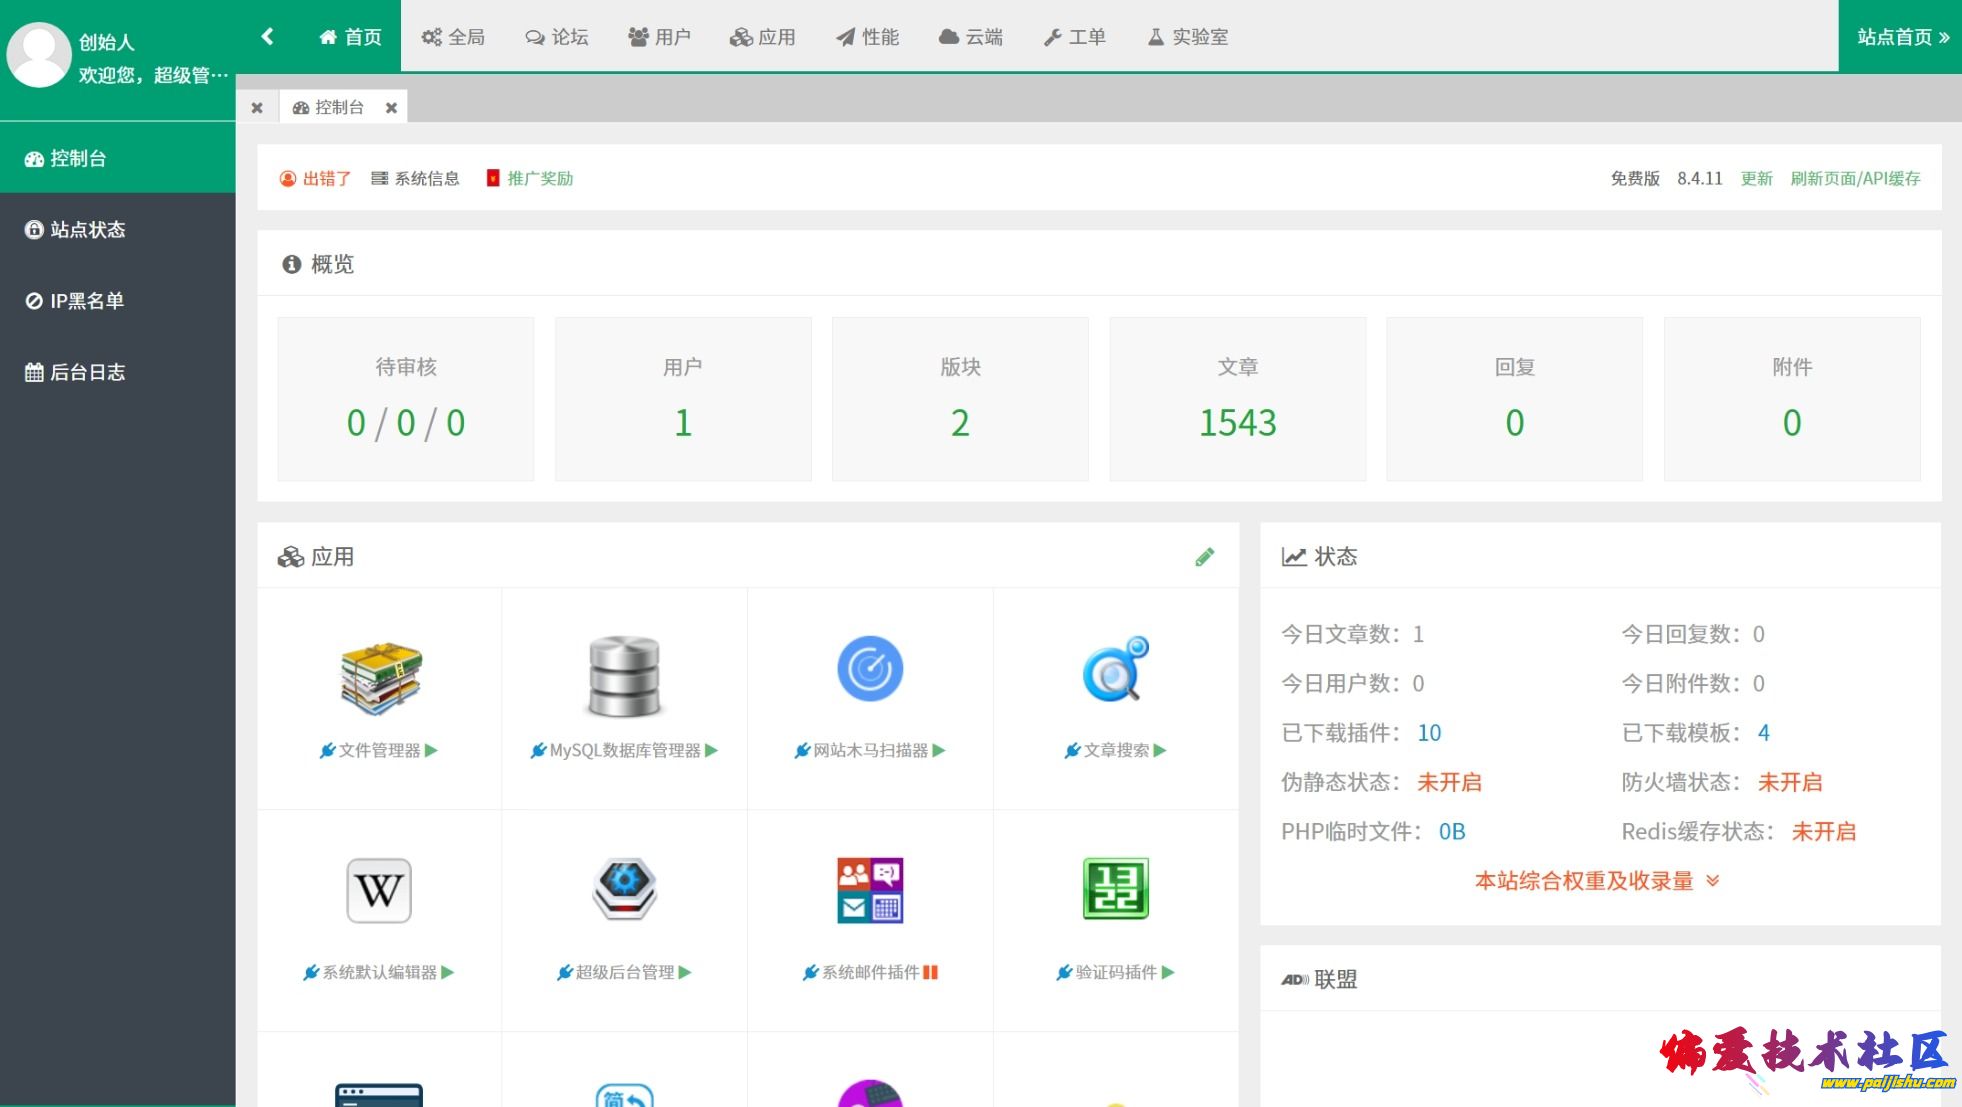Collapse sidebar with the left chevron
The width and height of the screenshot is (1962, 1107).
click(267, 37)
